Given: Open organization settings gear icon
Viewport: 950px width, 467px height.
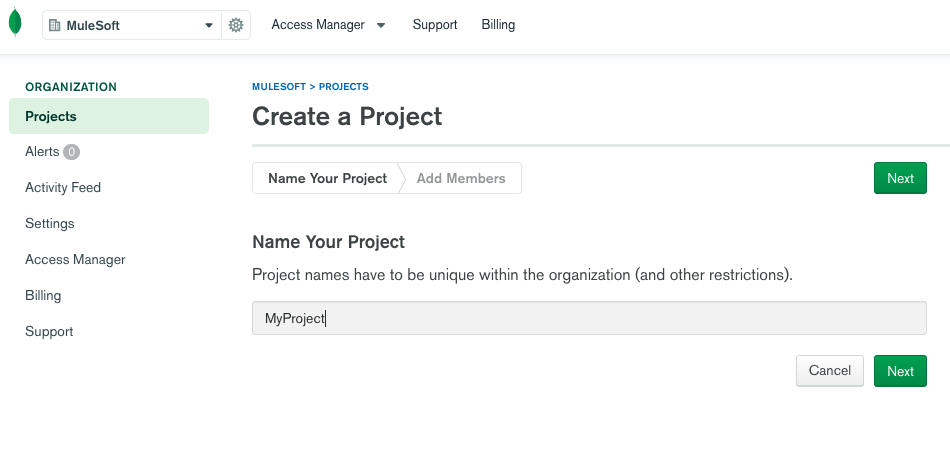Looking at the screenshot, I should (236, 25).
